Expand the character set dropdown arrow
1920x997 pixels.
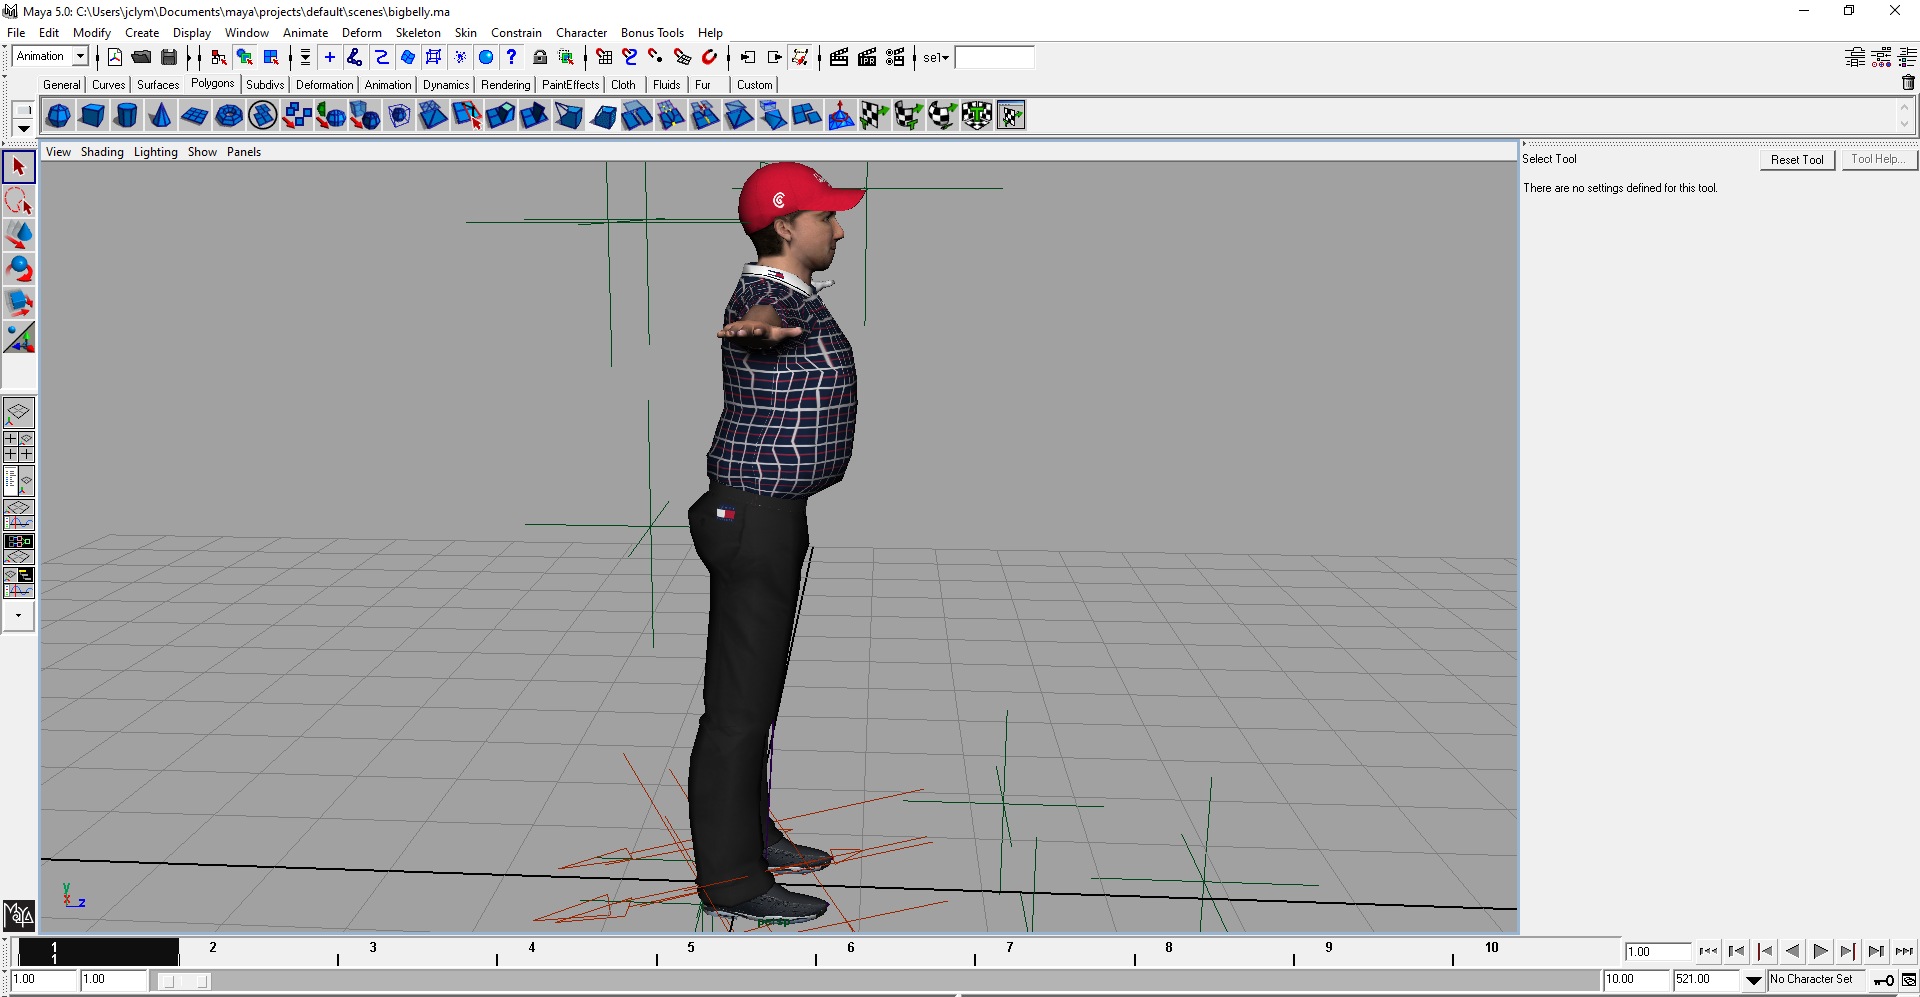[x=1753, y=980]
